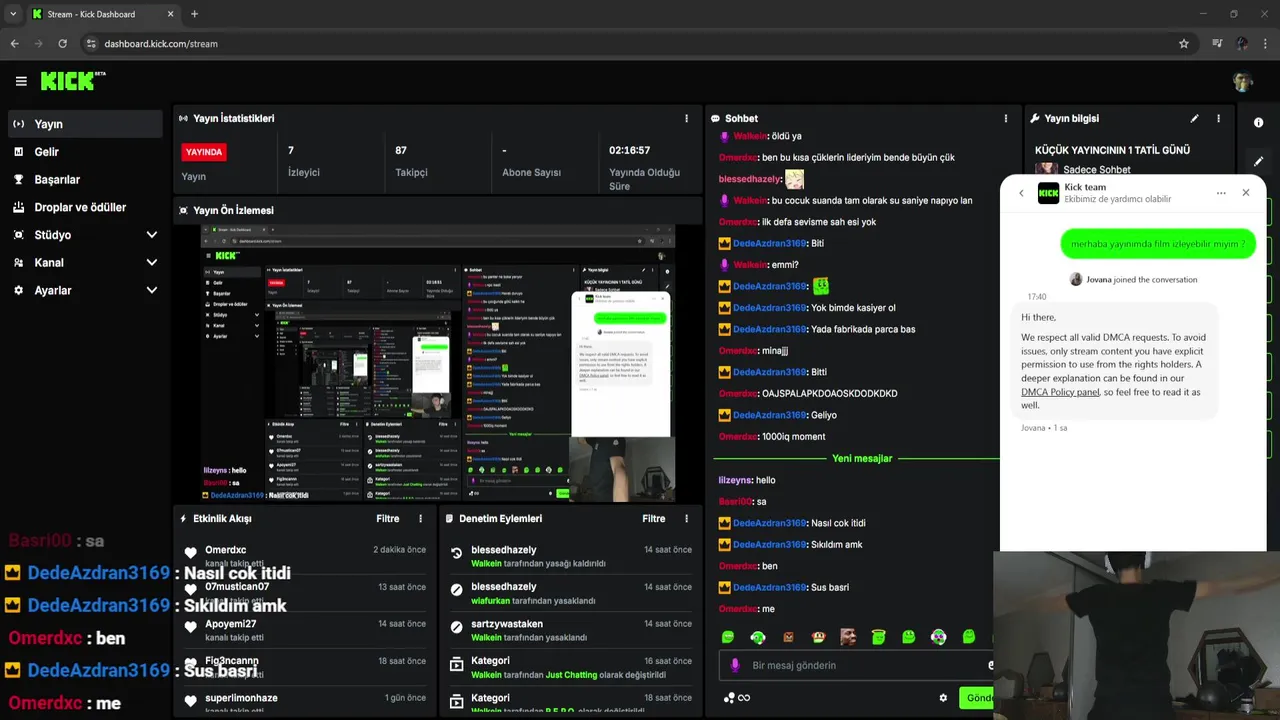The width and height of the screenshot is (1280, 720).
Task: Click lilzeyns 'hello' message in chat
Action: pos(747,480)
